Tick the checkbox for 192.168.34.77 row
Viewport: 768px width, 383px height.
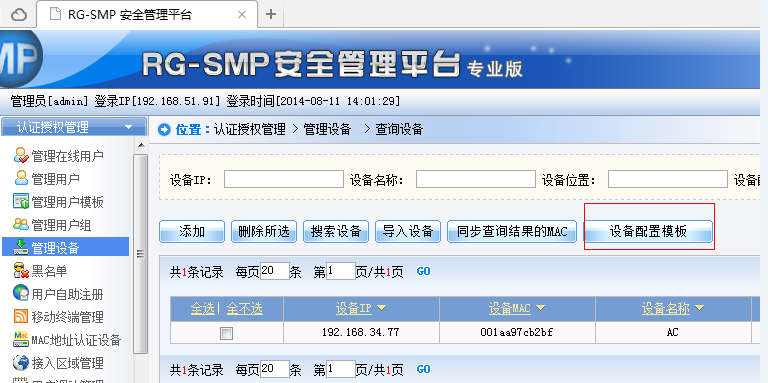point(226,334)
